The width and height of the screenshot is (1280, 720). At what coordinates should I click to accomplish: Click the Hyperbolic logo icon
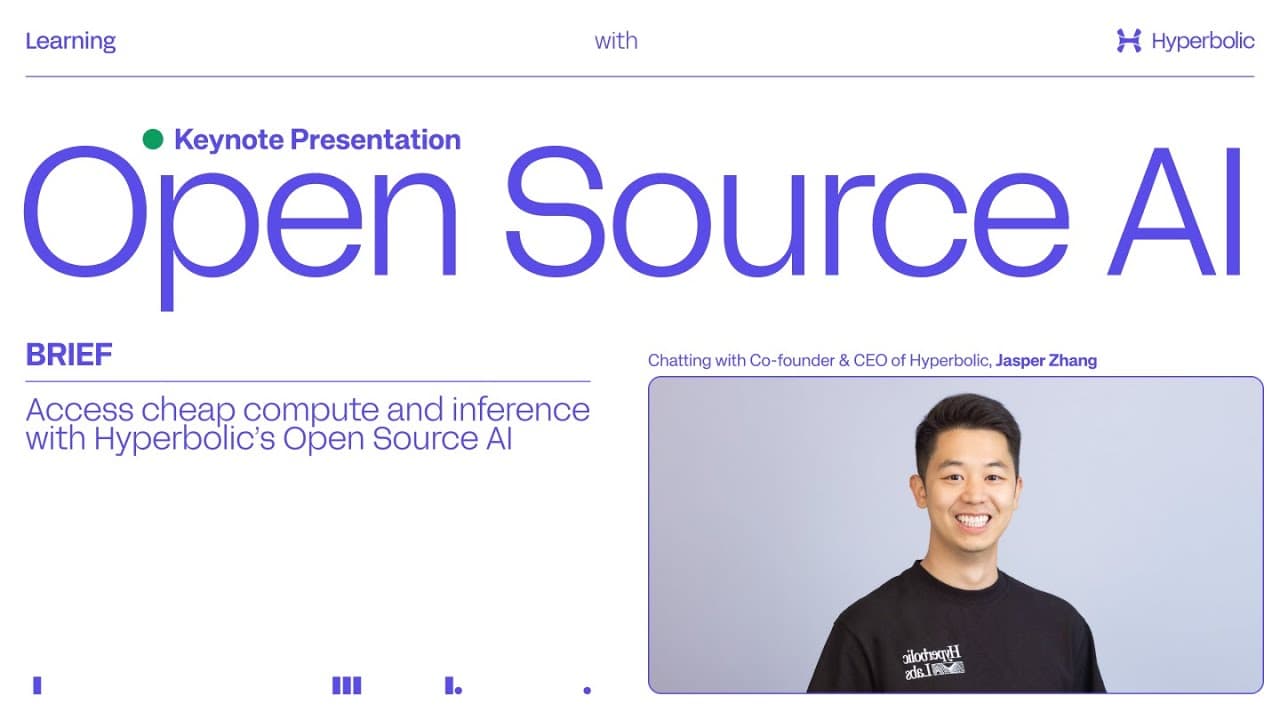(1129, 41)
